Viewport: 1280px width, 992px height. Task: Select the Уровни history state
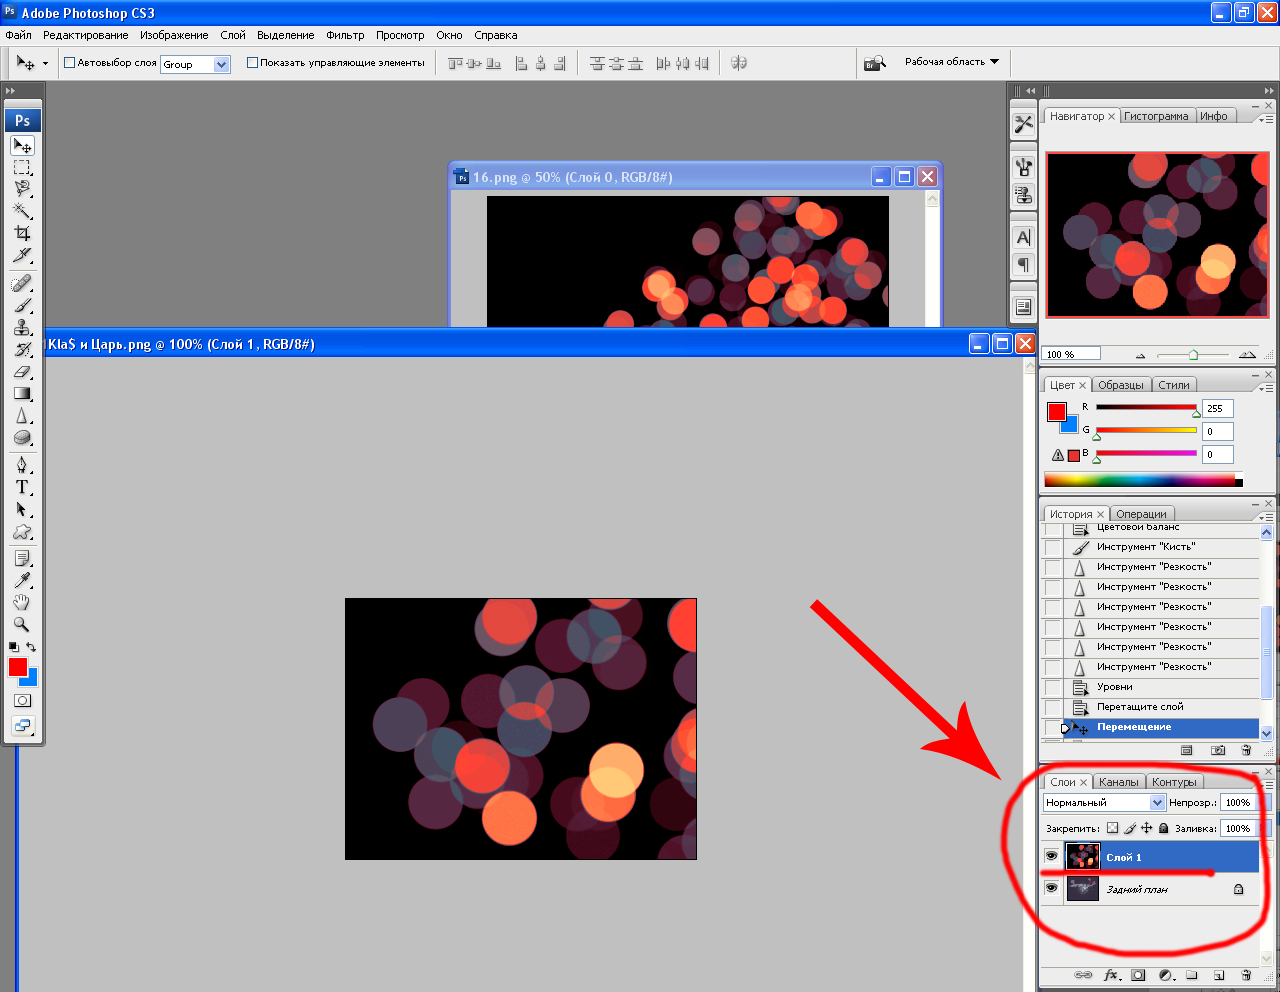point(1114,687)
